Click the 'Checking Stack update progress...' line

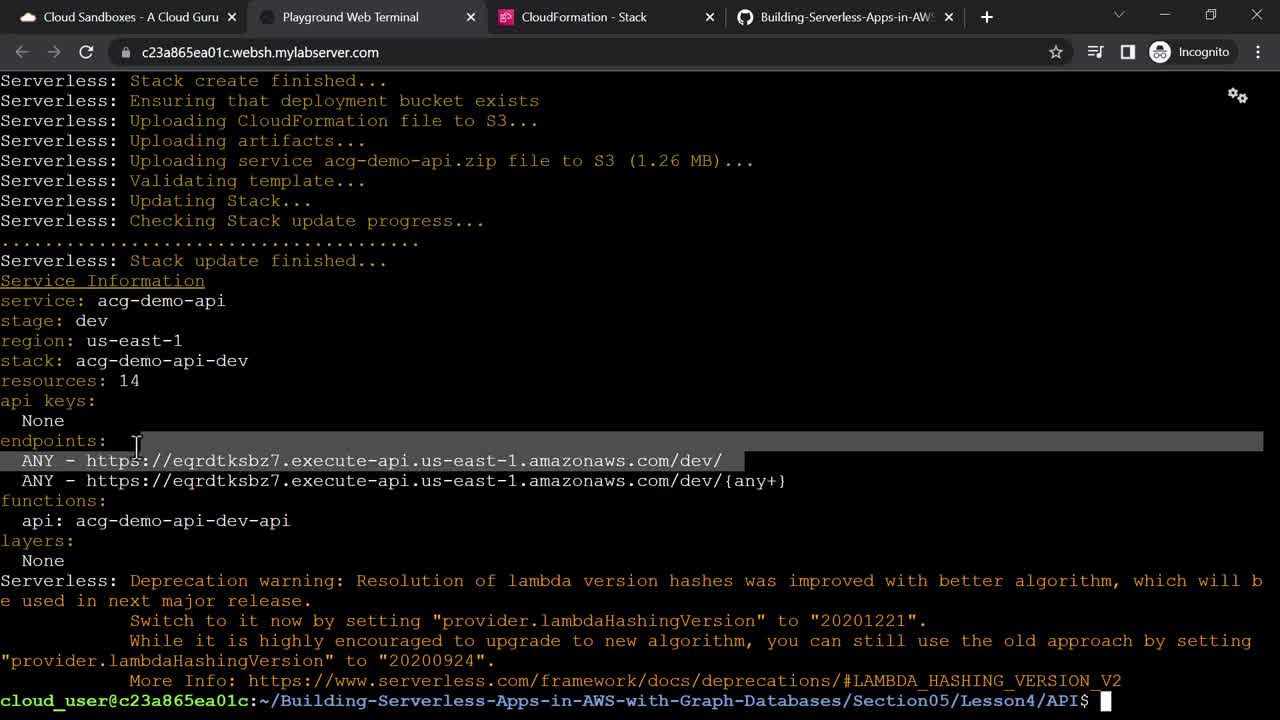tap(242, 221)
